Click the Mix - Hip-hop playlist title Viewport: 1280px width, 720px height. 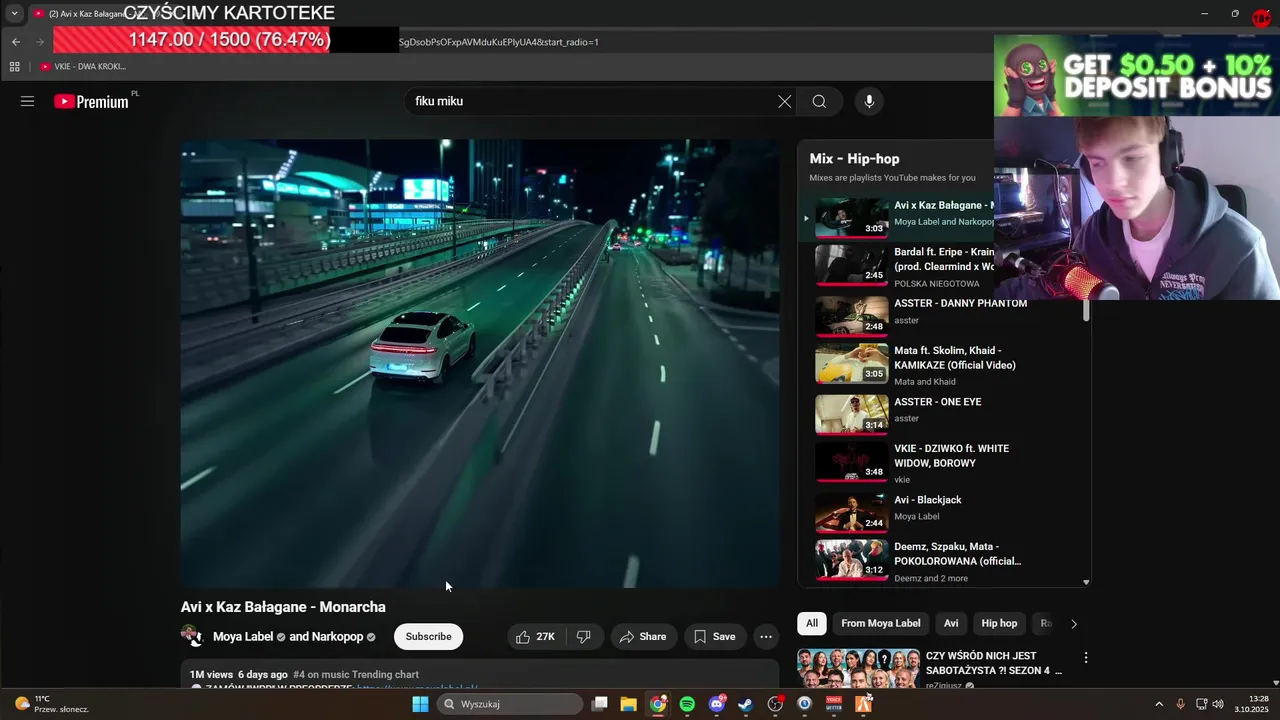[854, 159]
